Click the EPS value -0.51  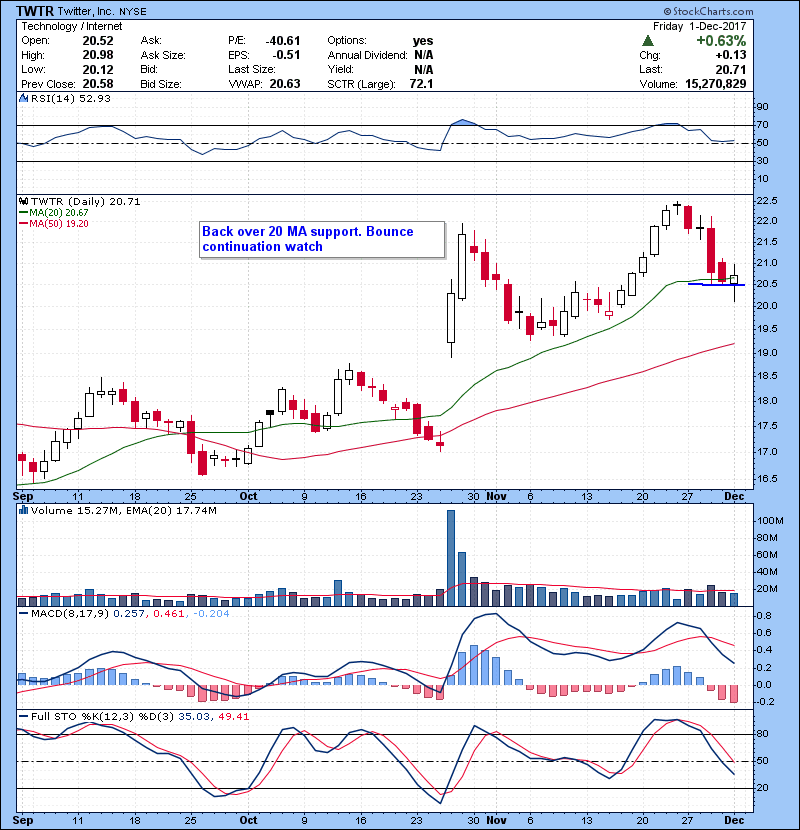click(286, 55)
